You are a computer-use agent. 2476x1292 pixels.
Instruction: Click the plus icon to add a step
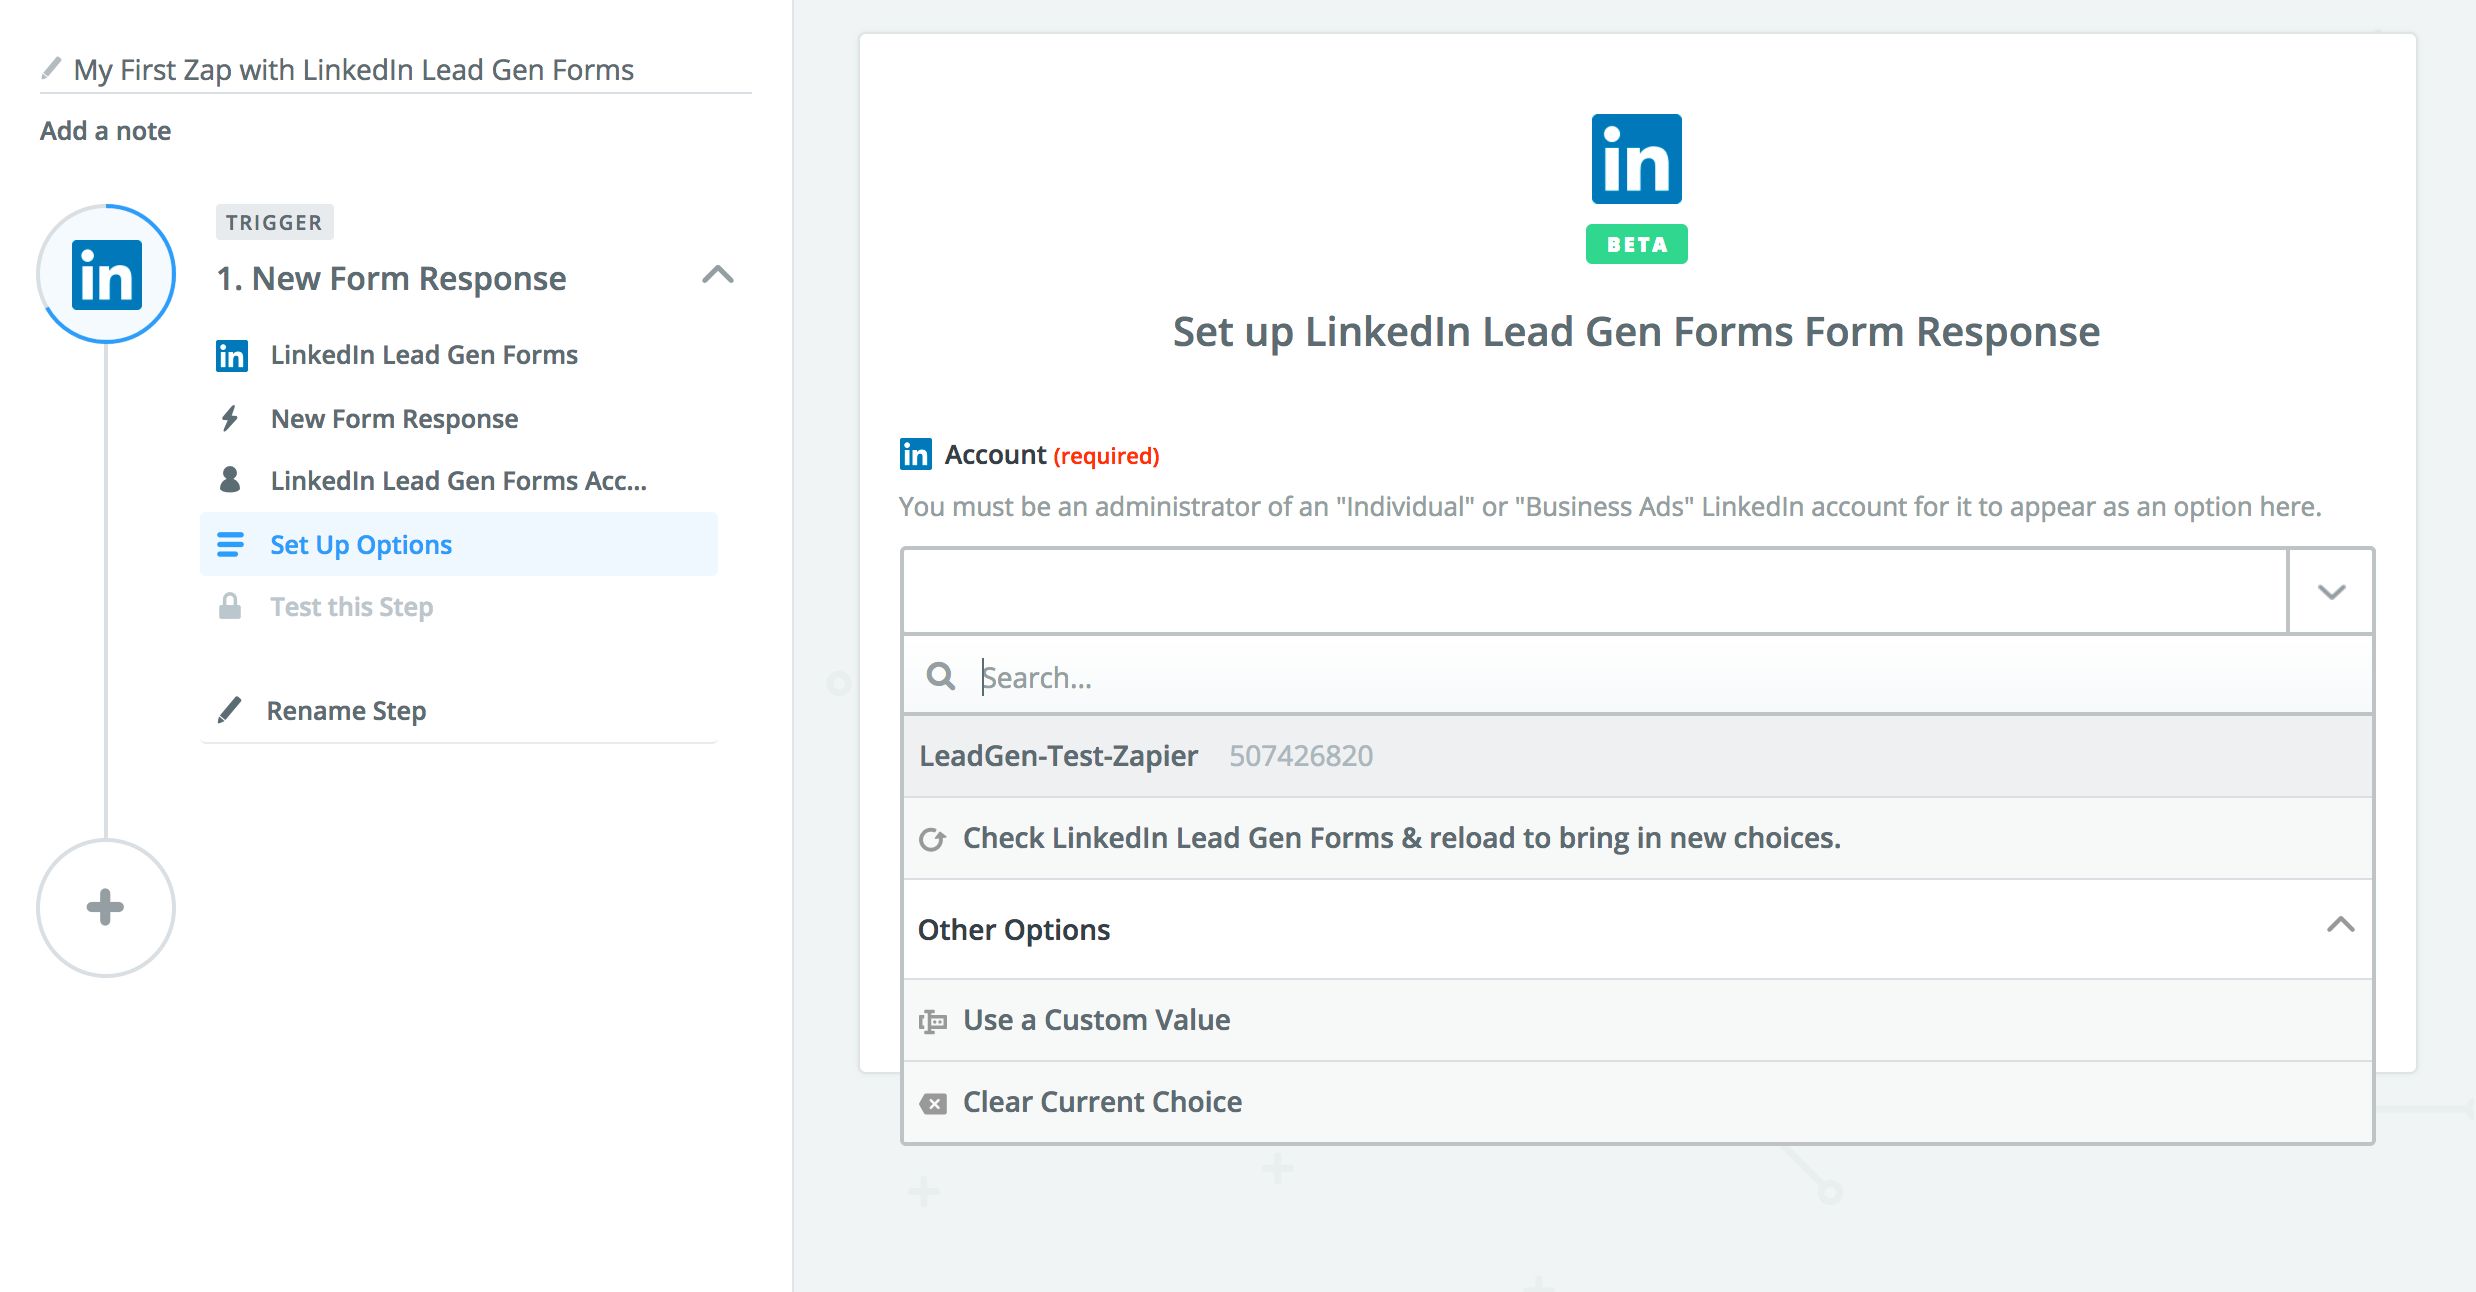coord(105,907)
